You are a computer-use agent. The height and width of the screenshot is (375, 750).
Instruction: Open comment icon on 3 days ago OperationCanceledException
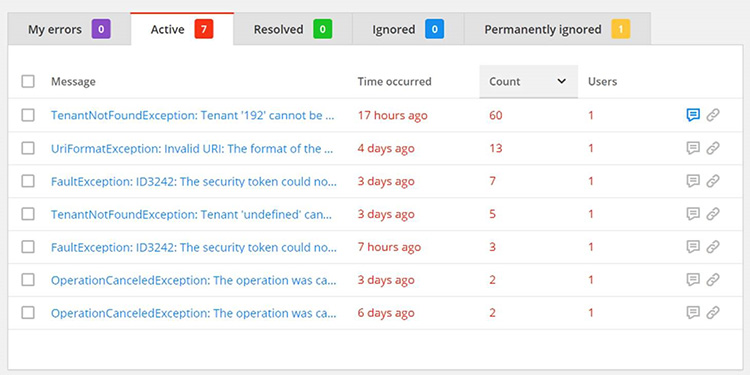[693, 280]
